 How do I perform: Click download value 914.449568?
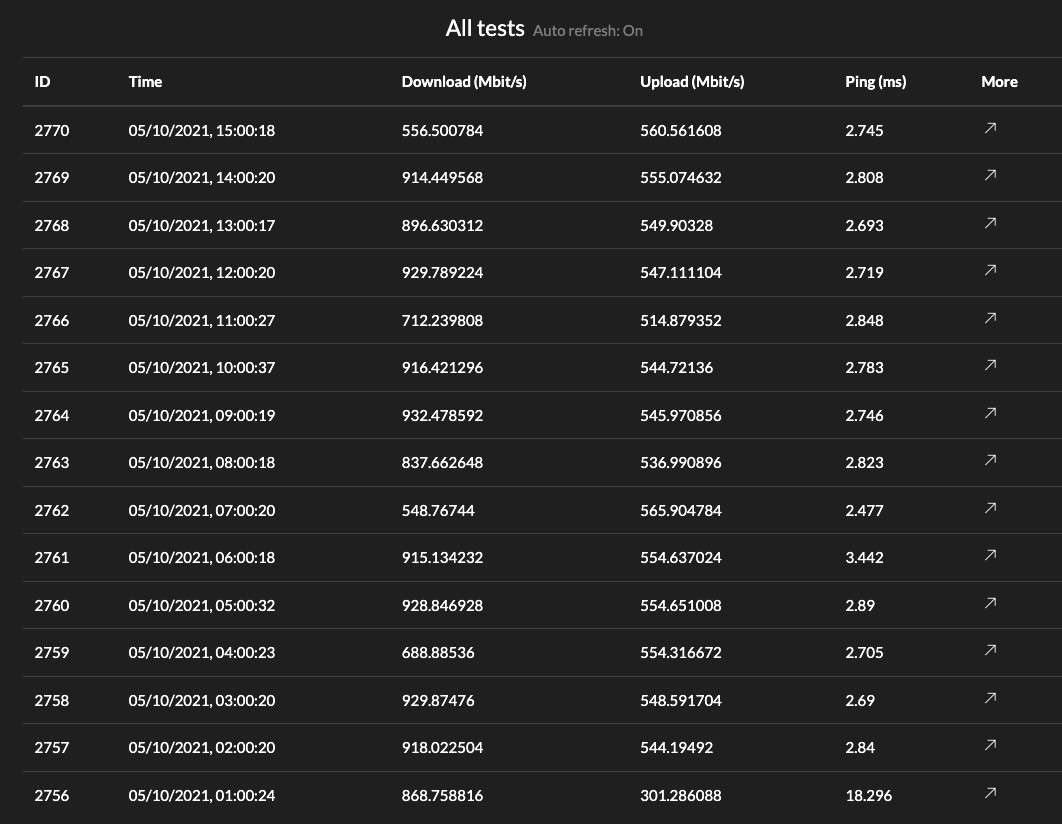(x=442, y=178)
